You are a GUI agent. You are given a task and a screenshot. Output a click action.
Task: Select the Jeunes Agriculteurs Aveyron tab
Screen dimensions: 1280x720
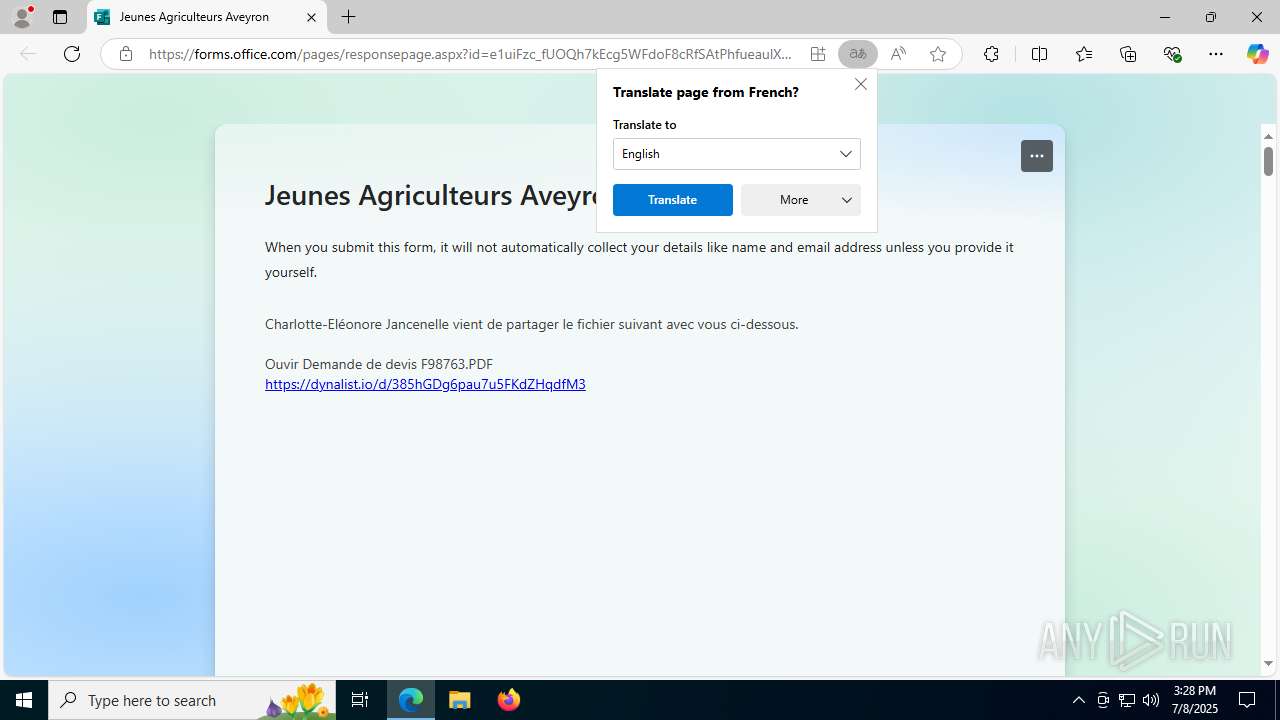(207, 17)
